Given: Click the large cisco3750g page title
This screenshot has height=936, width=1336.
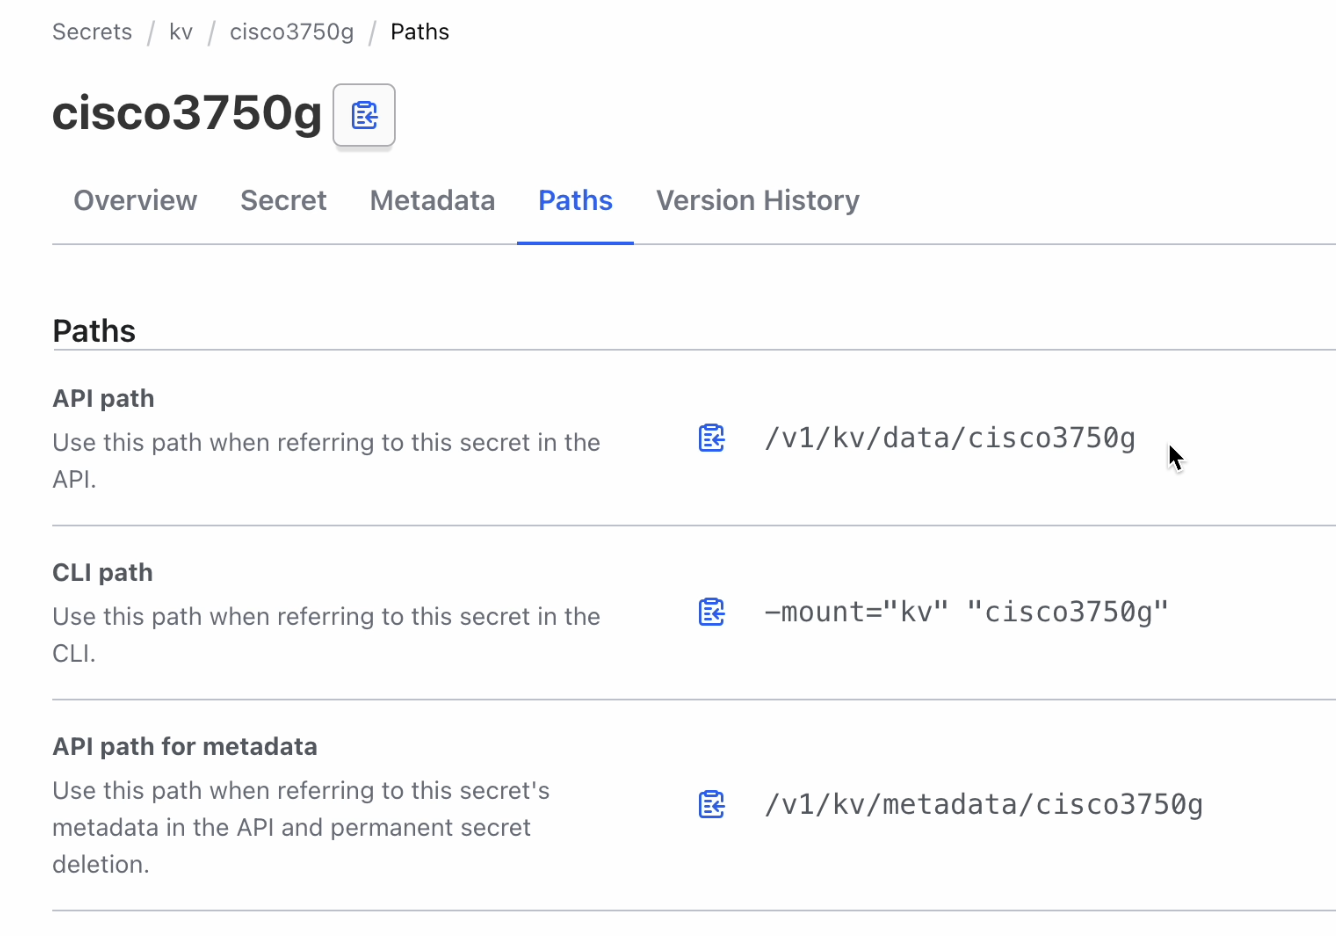Looking at the screenshot, I should click(187, 112).
